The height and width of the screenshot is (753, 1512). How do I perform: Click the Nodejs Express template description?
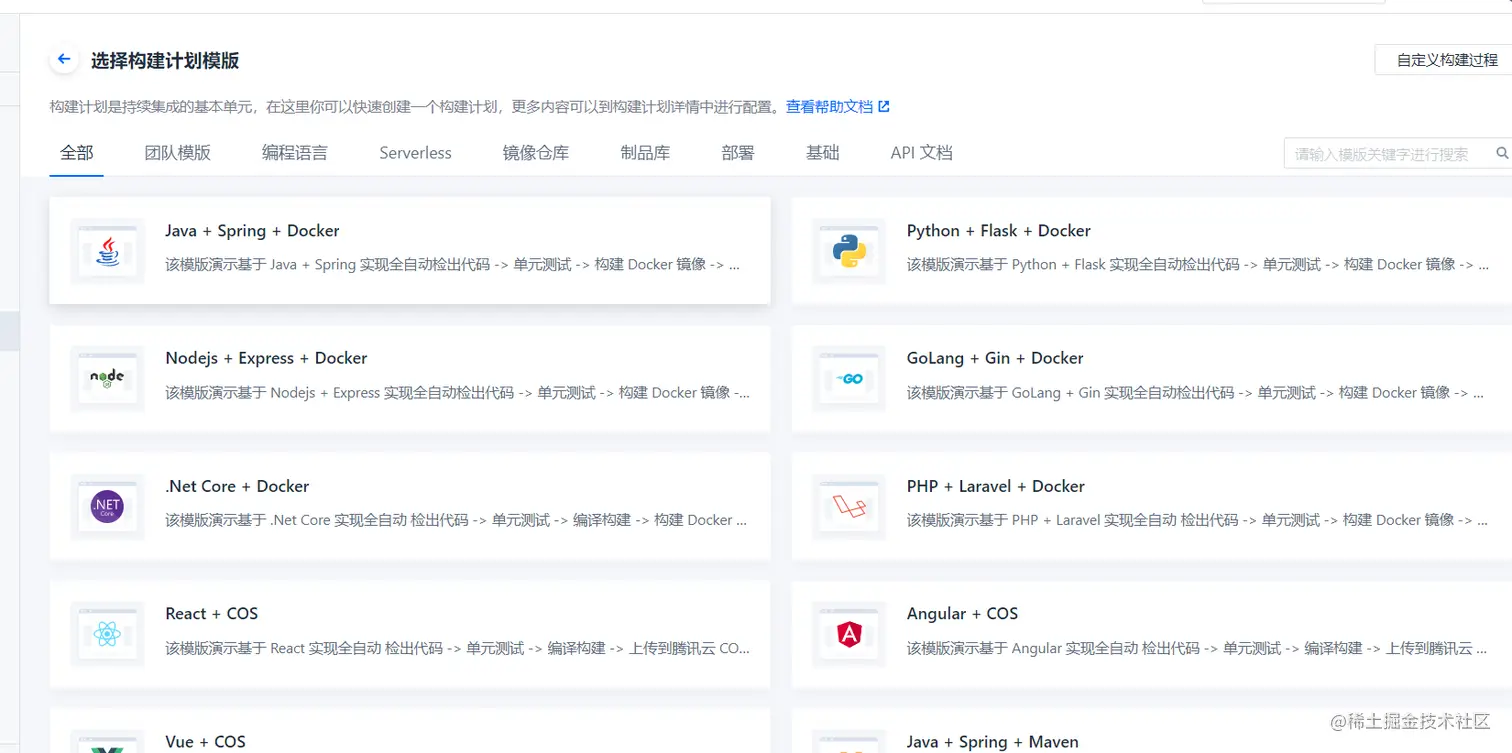coord(457,393)
